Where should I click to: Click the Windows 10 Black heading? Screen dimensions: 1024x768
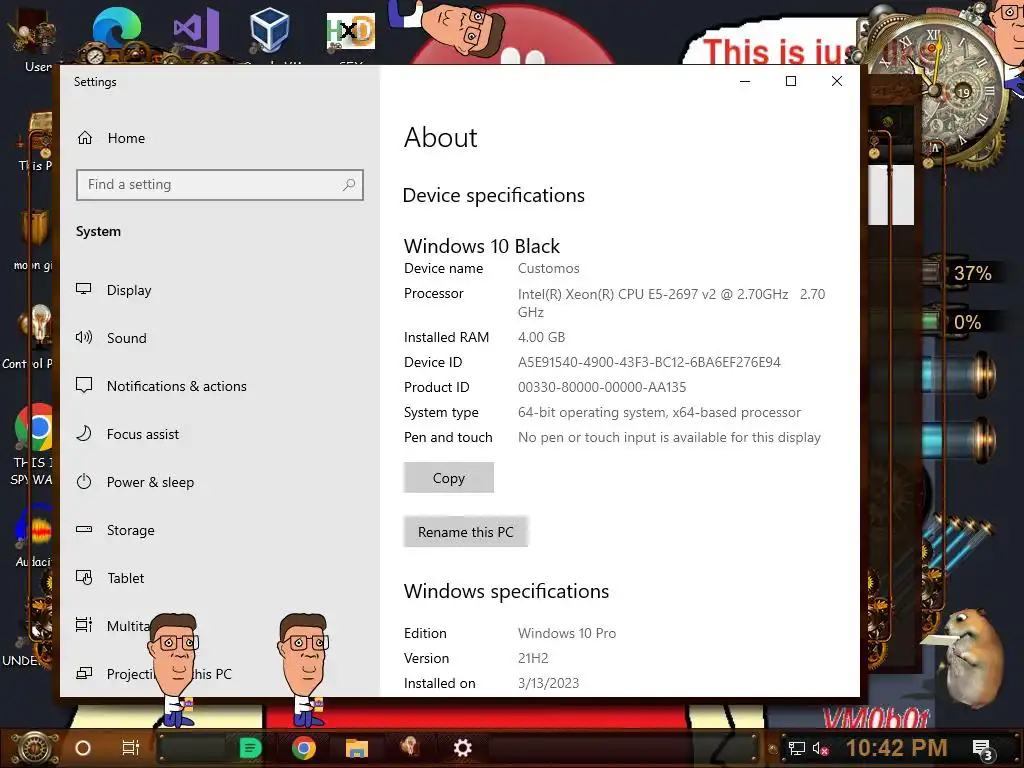pyautogui.click(x=482, y=246)
